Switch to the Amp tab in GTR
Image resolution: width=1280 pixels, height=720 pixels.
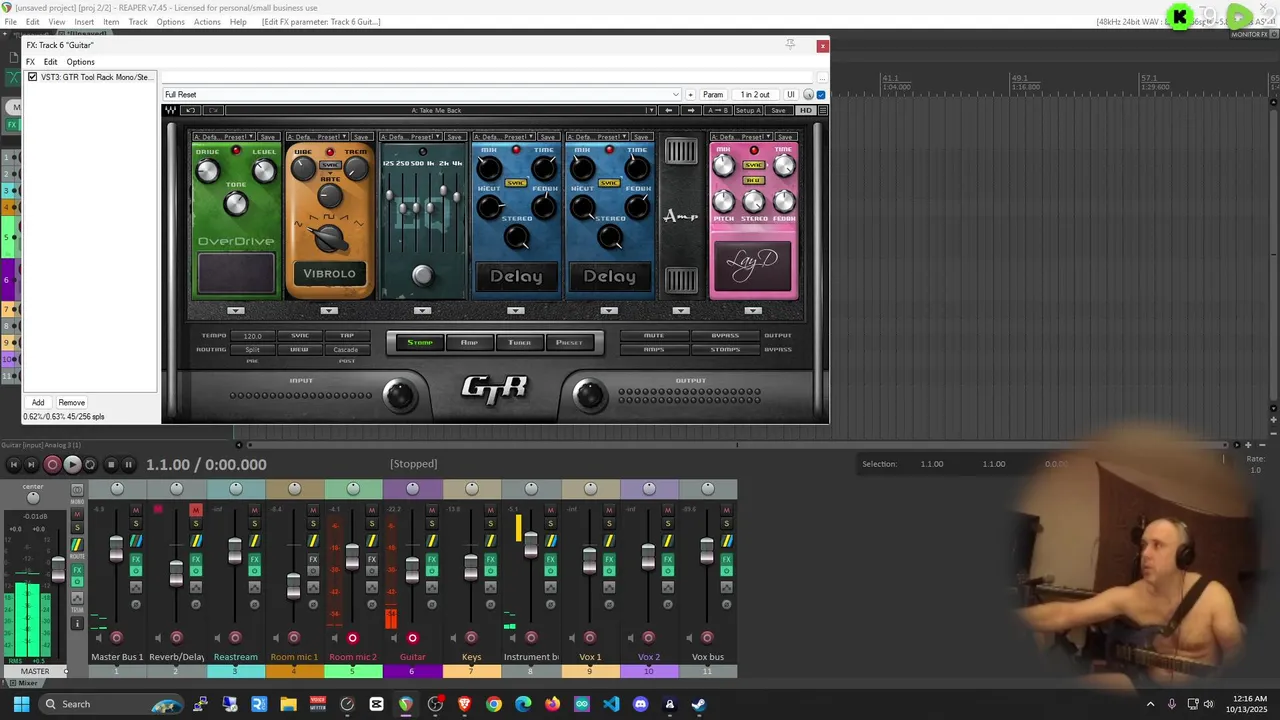click(x=469, y=343)
